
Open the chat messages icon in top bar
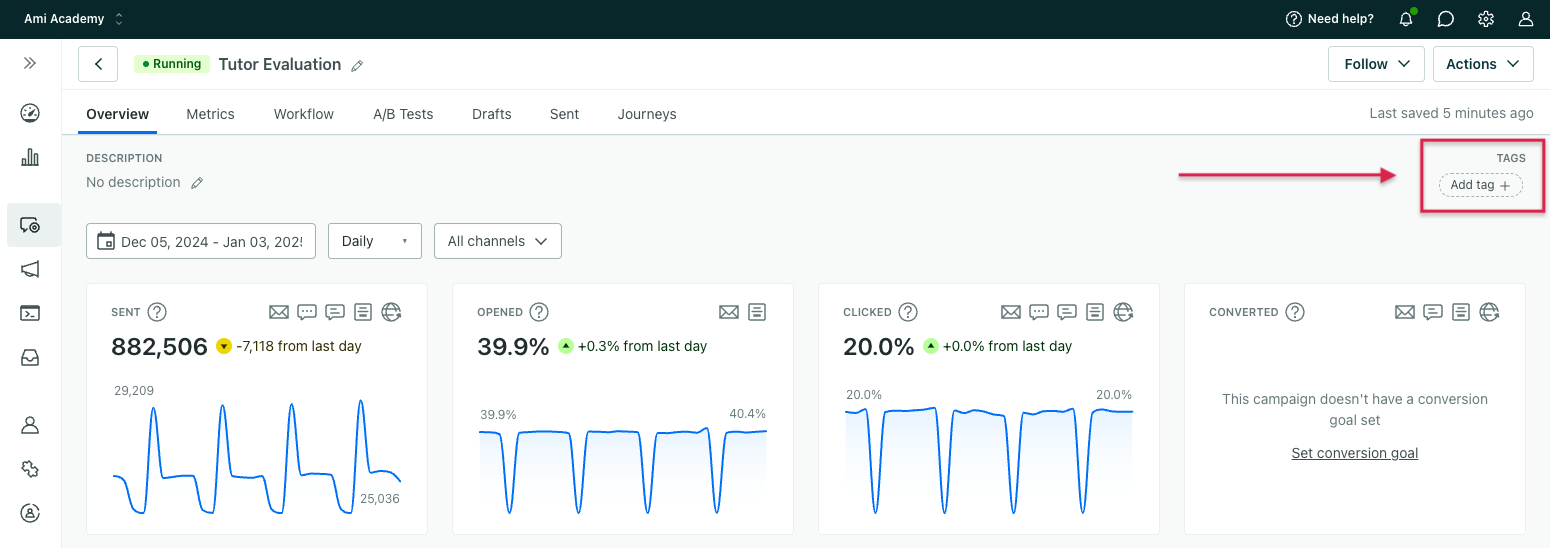click(x=1445, y=19)
